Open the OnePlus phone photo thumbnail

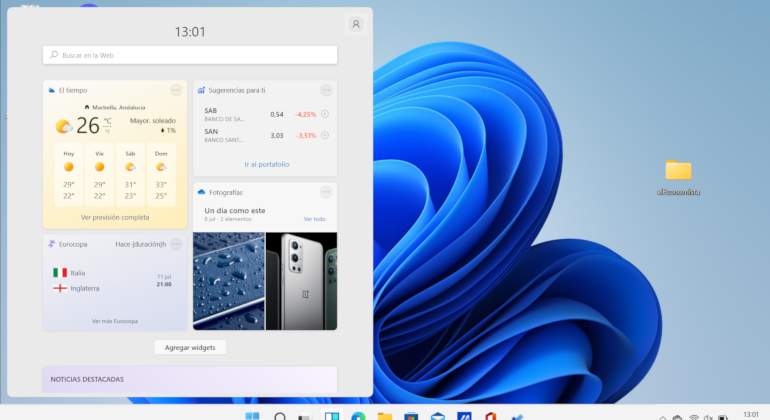302,281
